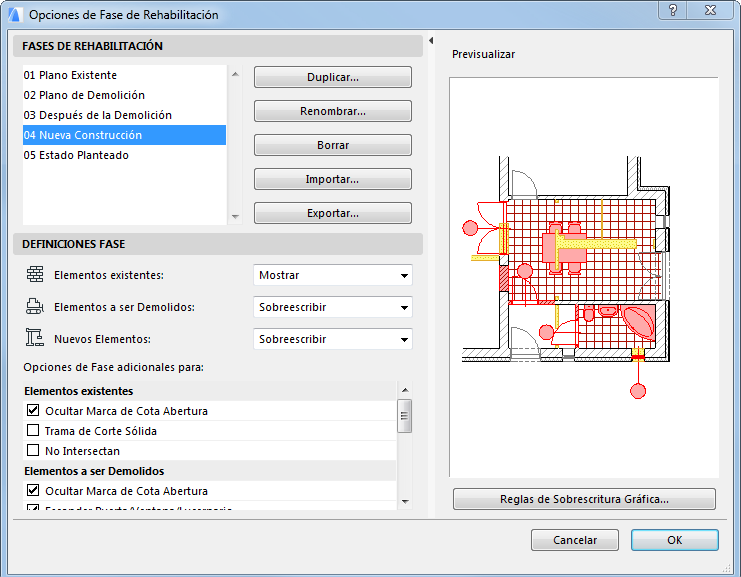The image size is (741, 577).
Task: Close the dialog with the X button
Action: point(710,10)
